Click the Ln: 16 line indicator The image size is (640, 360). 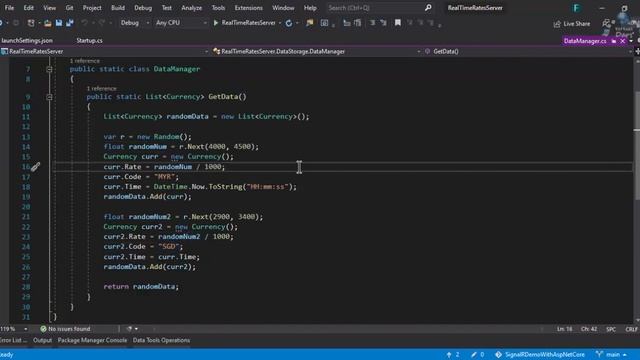(564, 329)
